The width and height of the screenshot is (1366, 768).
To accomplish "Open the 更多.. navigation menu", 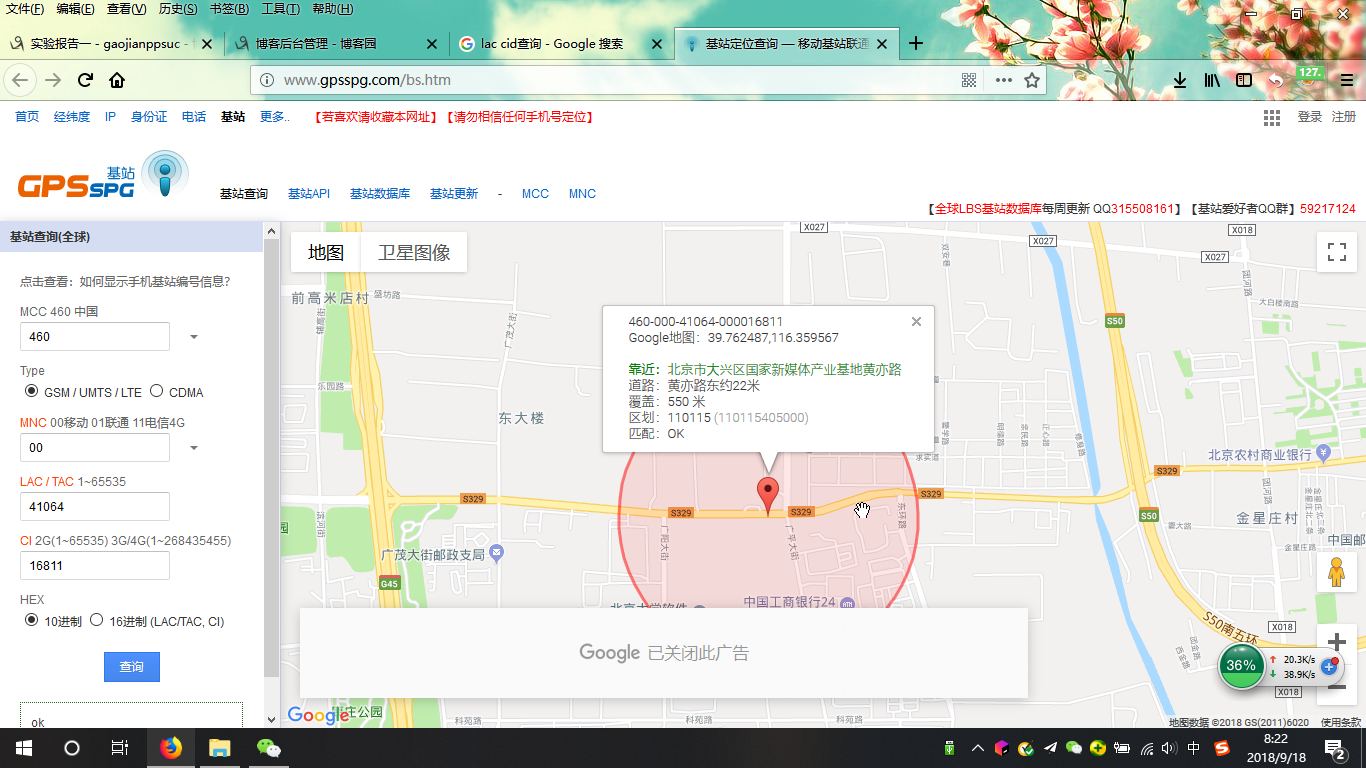I will coord(274,117).
